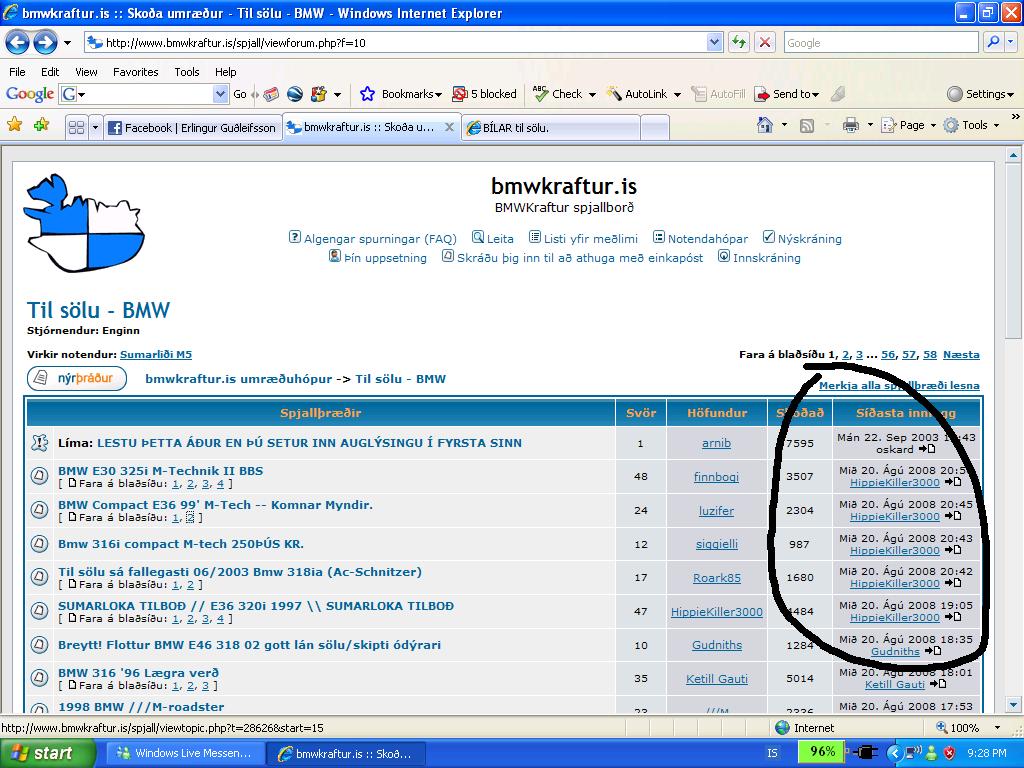Click the browser Back arrow button

coord(18,42)
